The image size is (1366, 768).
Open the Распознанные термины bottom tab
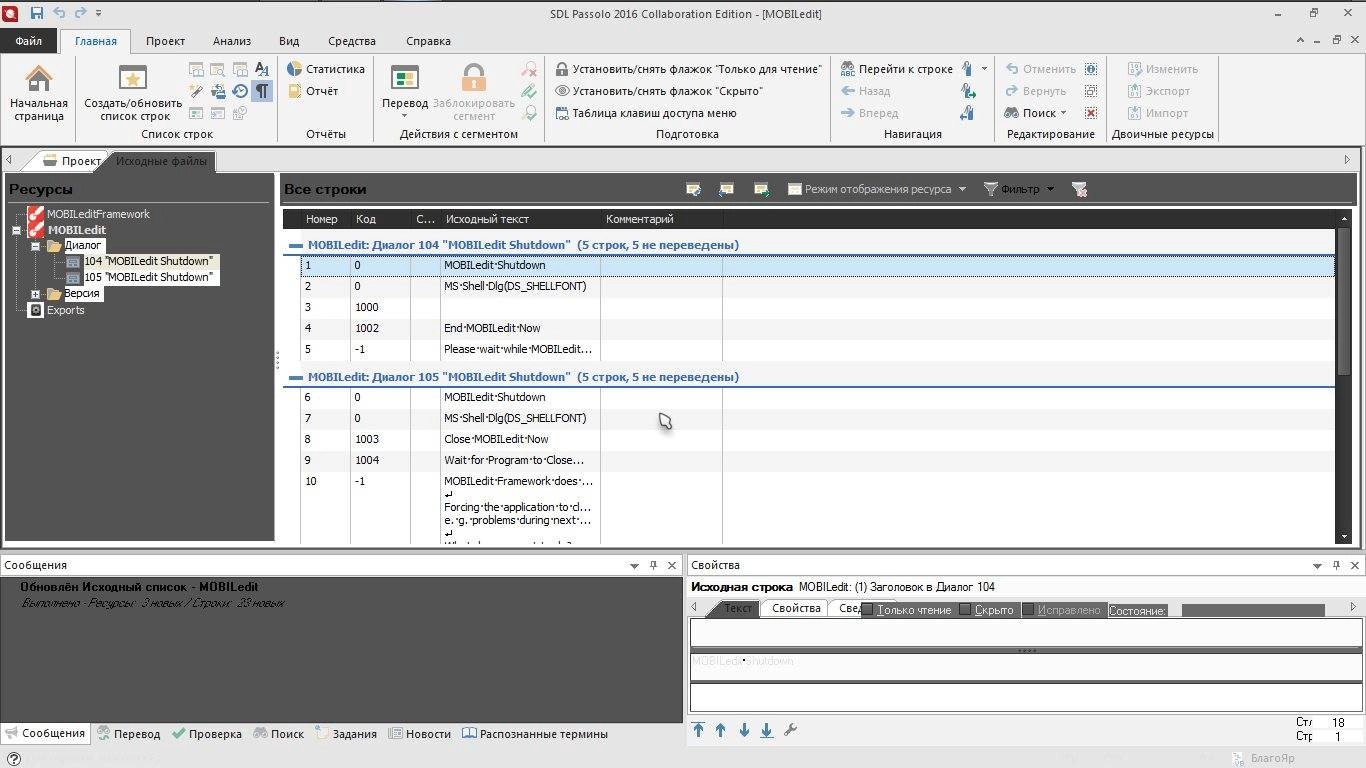pyautogui.click(x=535, y=734)
